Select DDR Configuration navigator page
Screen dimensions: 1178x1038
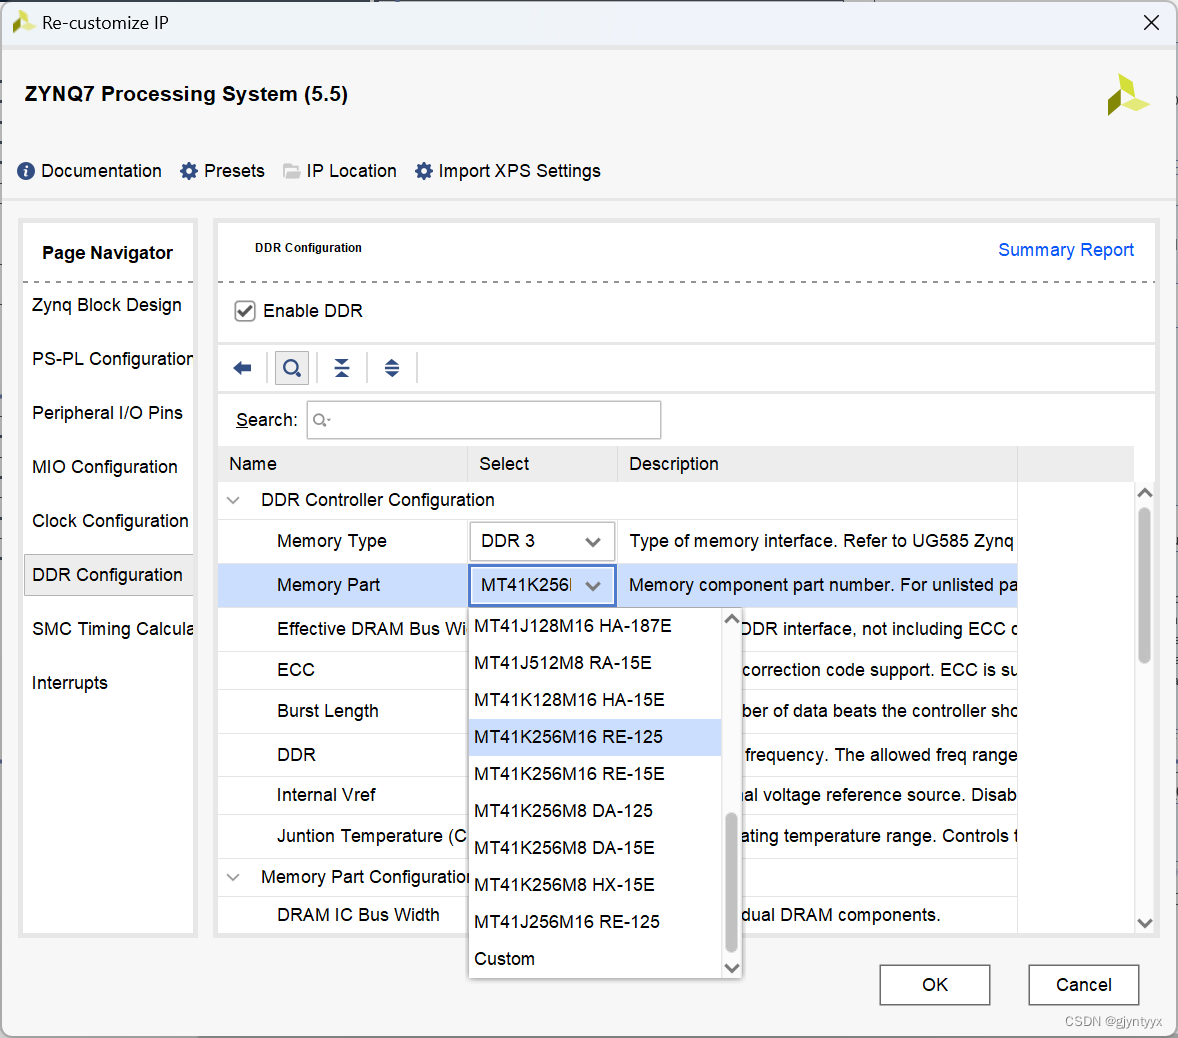pyautogui.click(x=108, y=575)
